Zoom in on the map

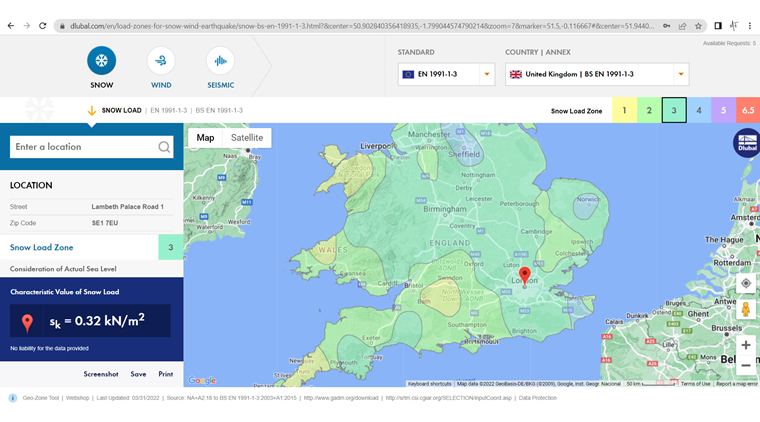pyautogui.click(x=746, y=345)
